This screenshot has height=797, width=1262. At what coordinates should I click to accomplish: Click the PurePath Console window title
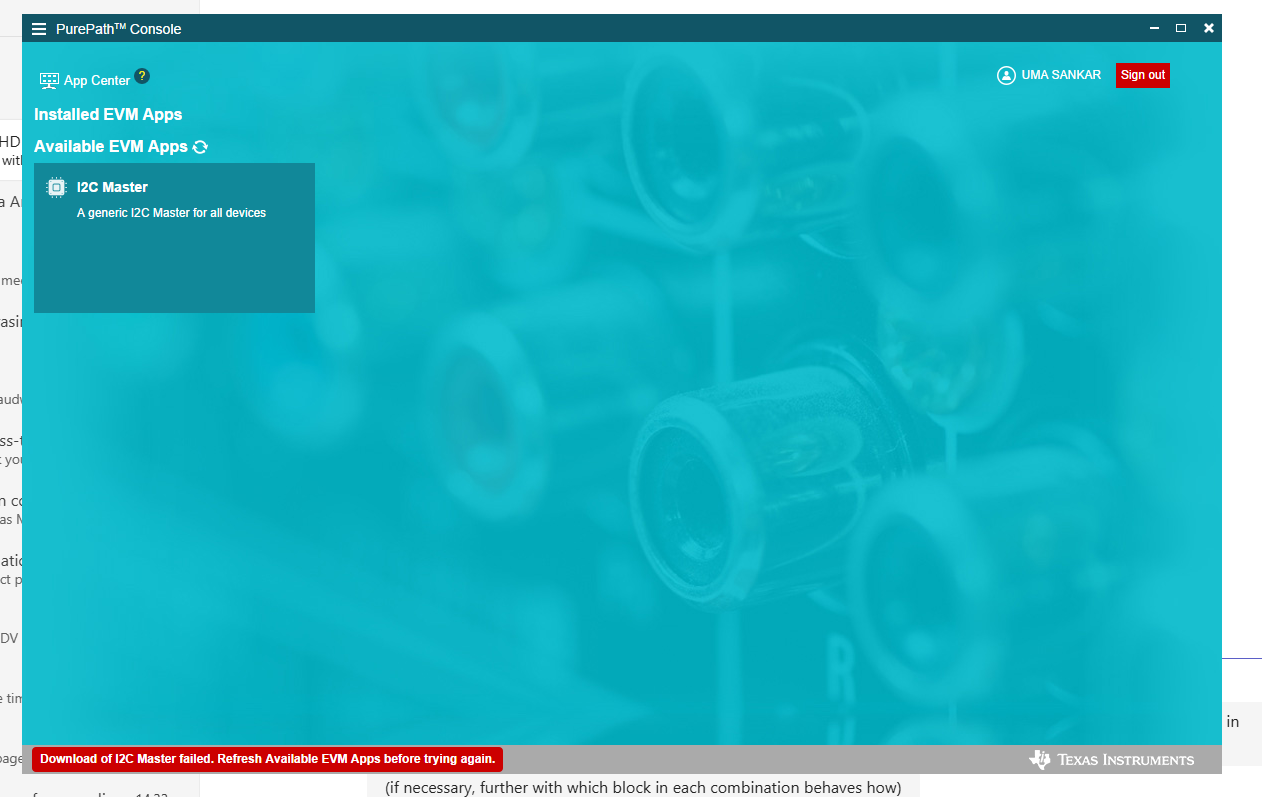pos(119,29)
